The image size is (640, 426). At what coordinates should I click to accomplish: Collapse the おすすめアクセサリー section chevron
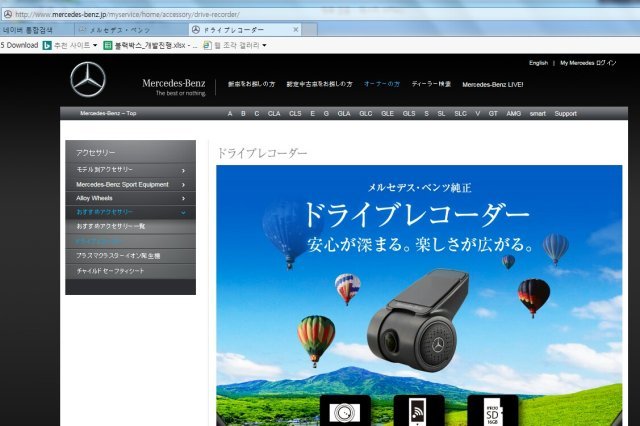click(x=183, y=213)
